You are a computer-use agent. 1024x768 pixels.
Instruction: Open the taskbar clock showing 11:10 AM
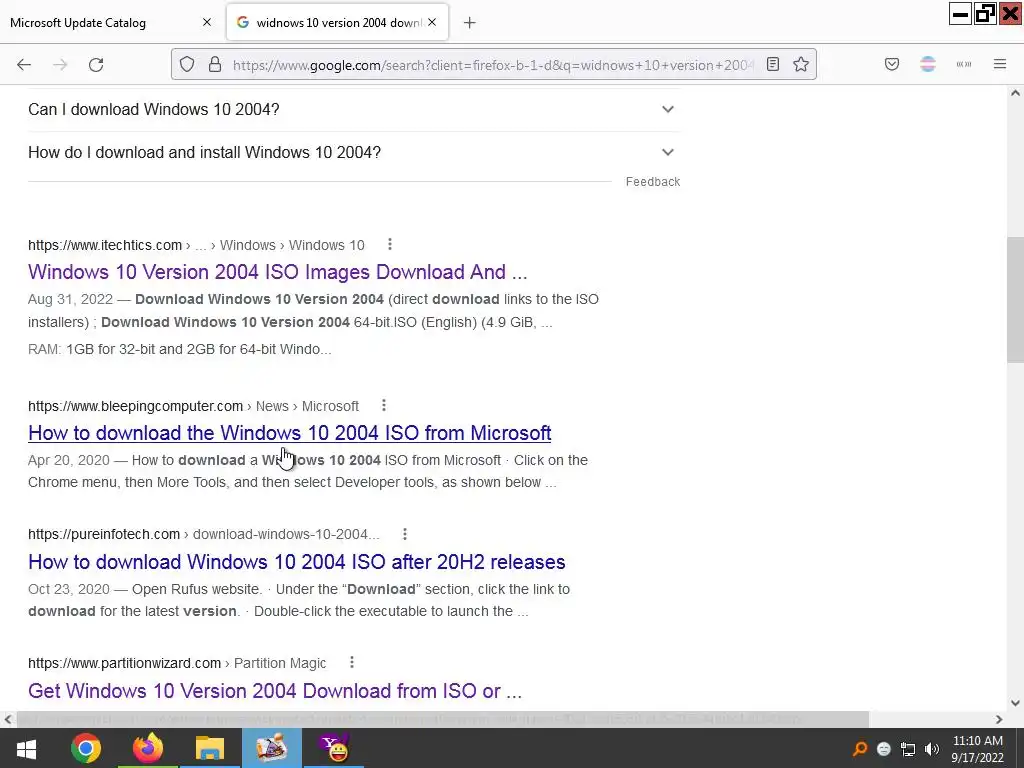(977, 749)
